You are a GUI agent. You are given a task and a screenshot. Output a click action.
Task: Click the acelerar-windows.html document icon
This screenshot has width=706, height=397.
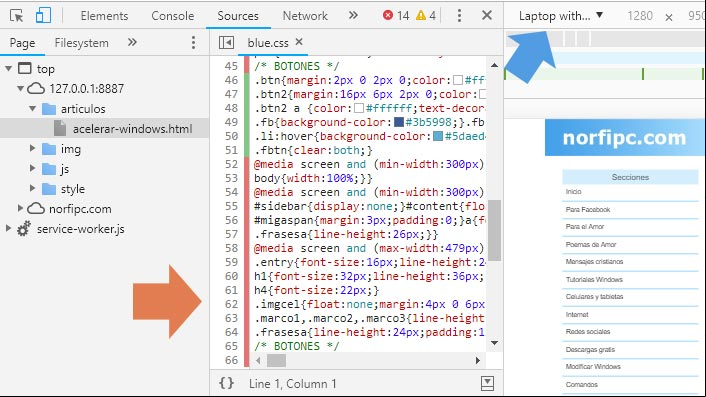60,129
